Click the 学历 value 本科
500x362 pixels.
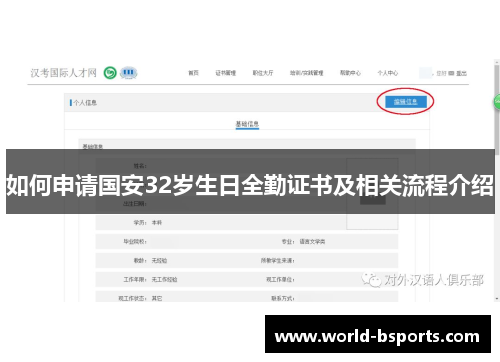tap(157, 222)
